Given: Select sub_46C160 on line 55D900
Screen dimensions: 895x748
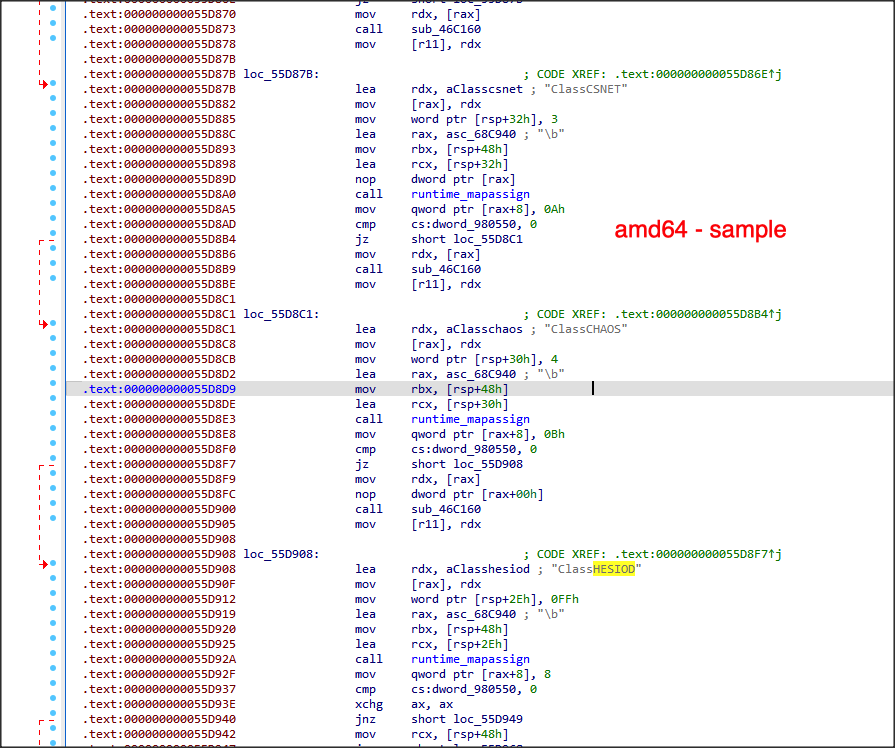Looking at the screenshot, I should (x=446, y=509).
